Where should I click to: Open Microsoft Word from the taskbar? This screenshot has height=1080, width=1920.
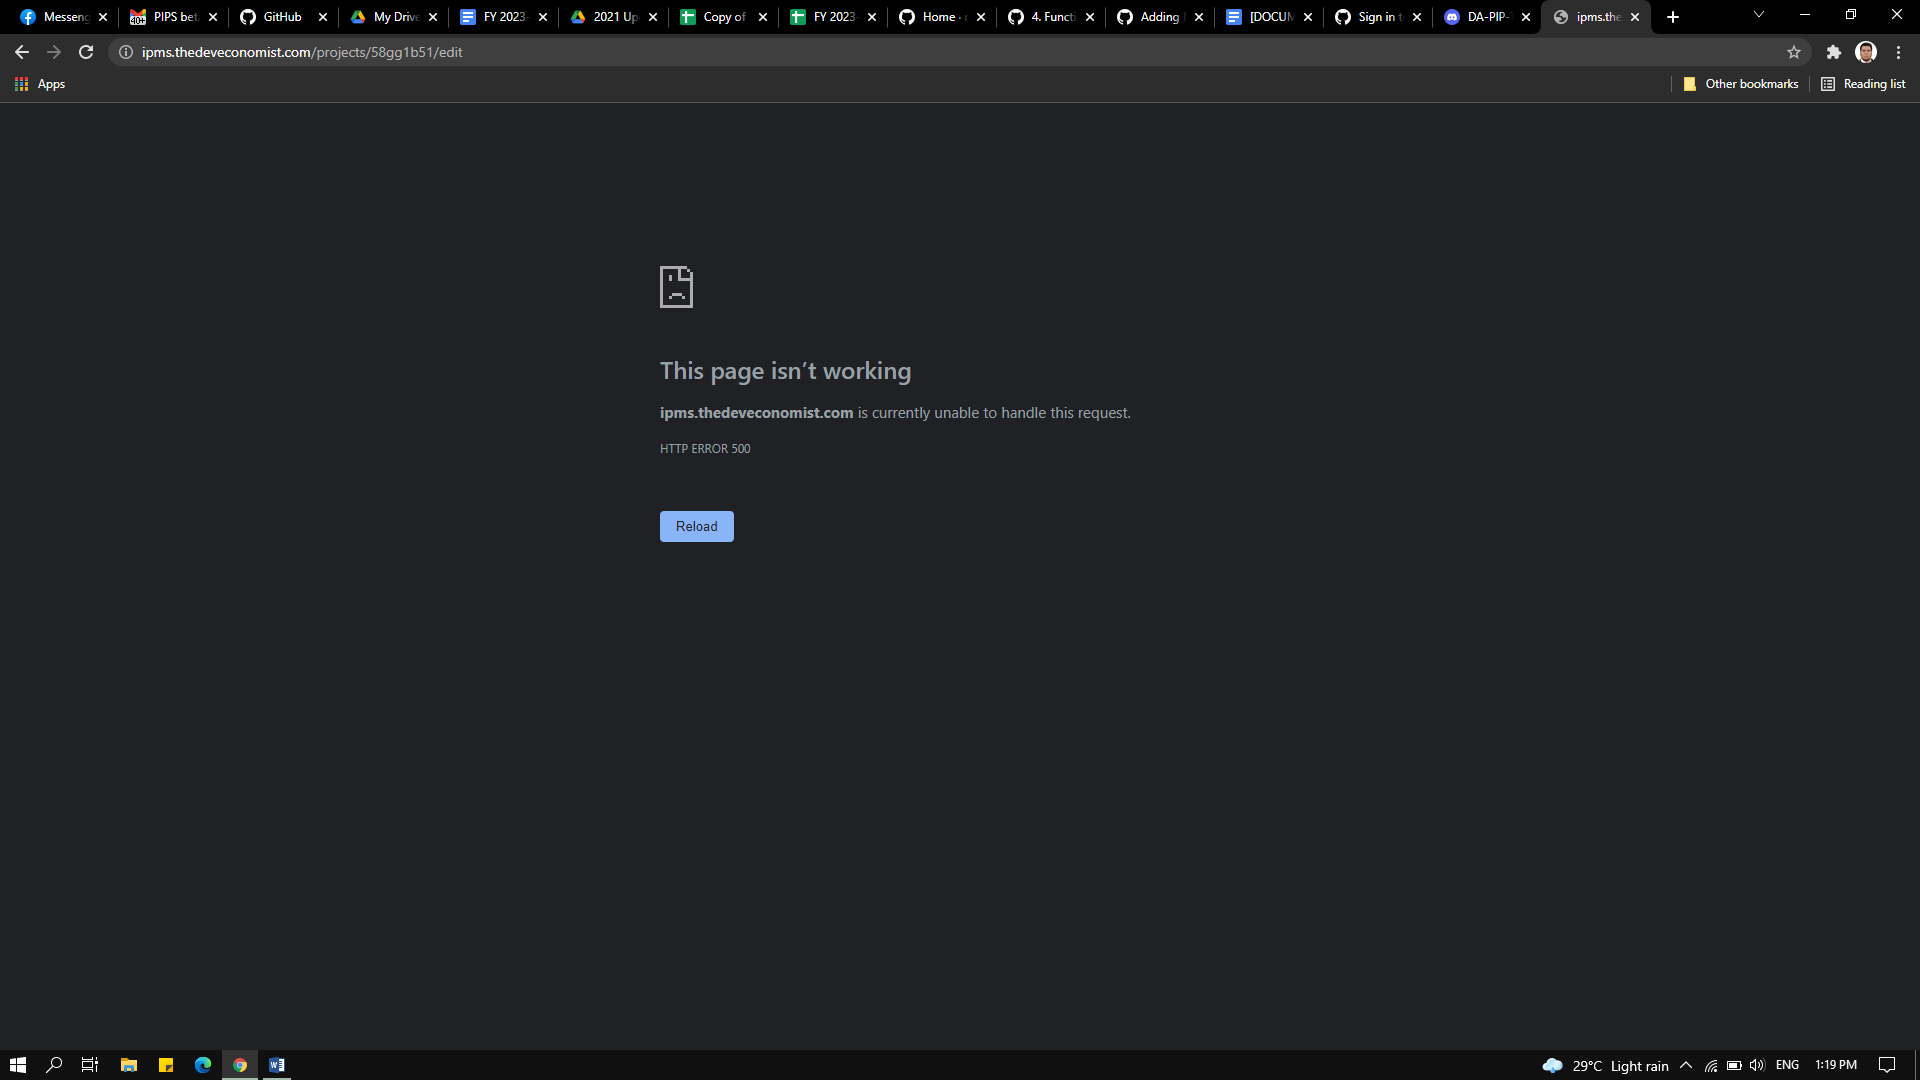click(277, 1064)
